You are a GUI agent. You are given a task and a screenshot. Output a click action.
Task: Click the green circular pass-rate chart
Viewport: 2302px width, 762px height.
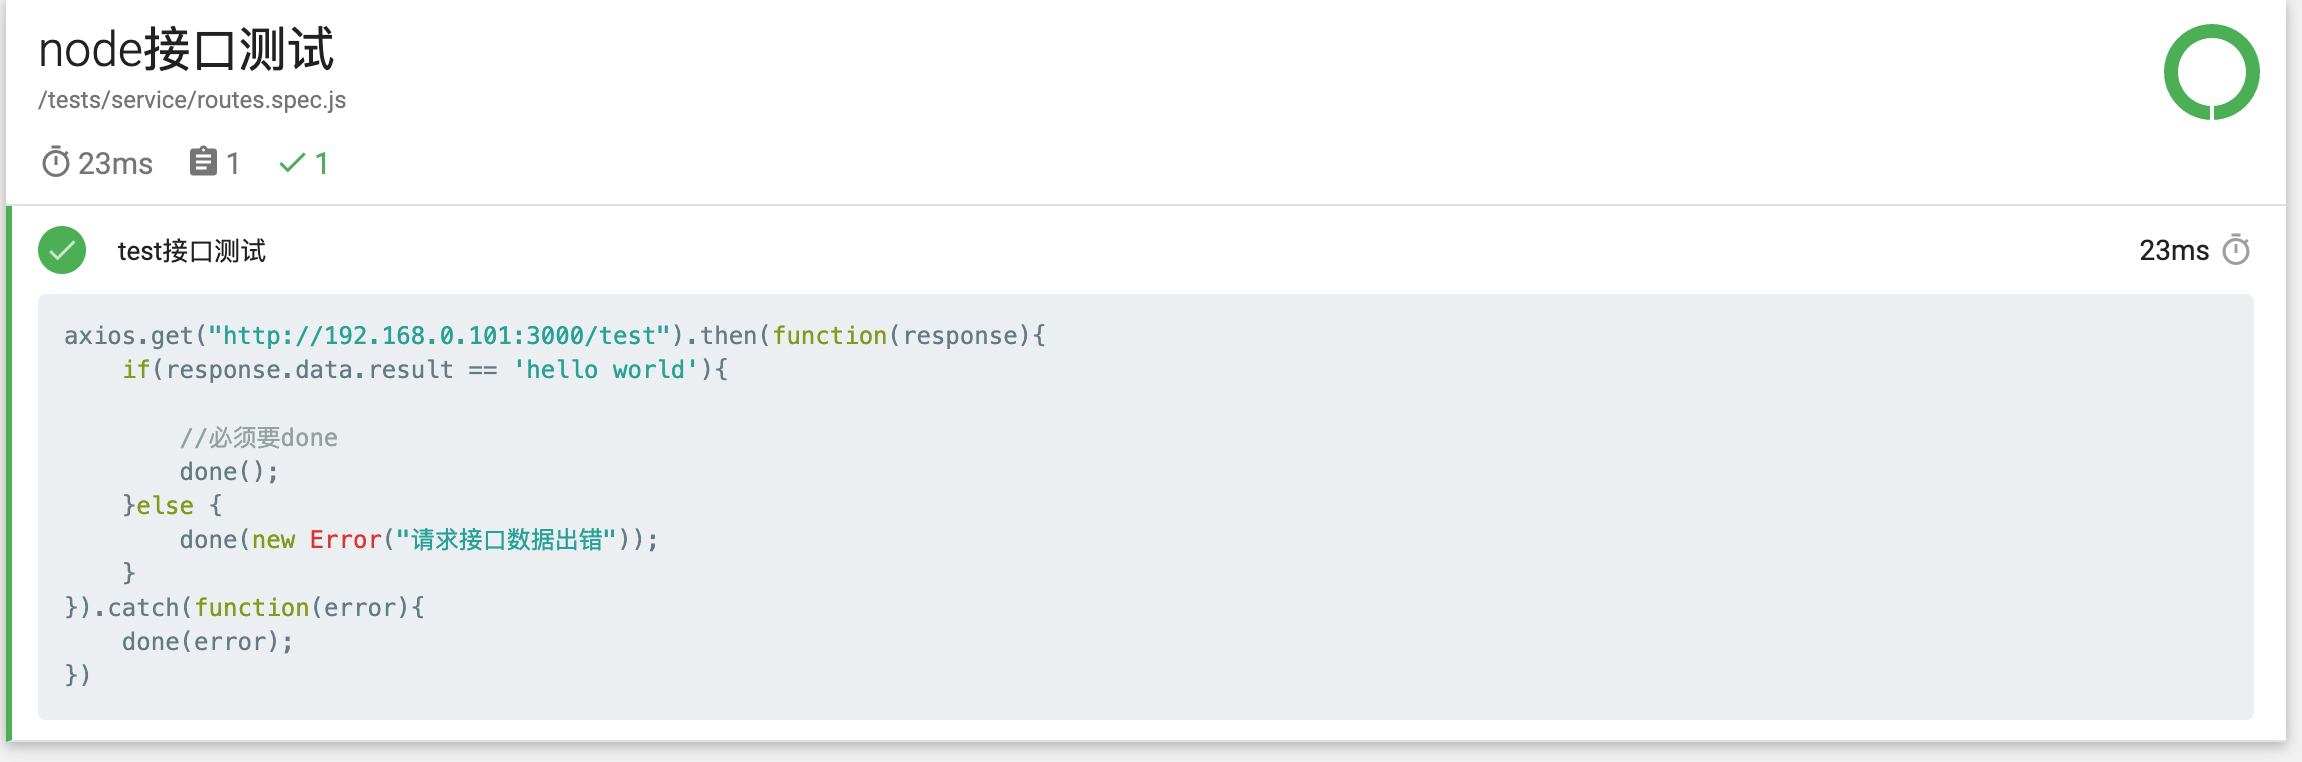[x=2211, y=72]
